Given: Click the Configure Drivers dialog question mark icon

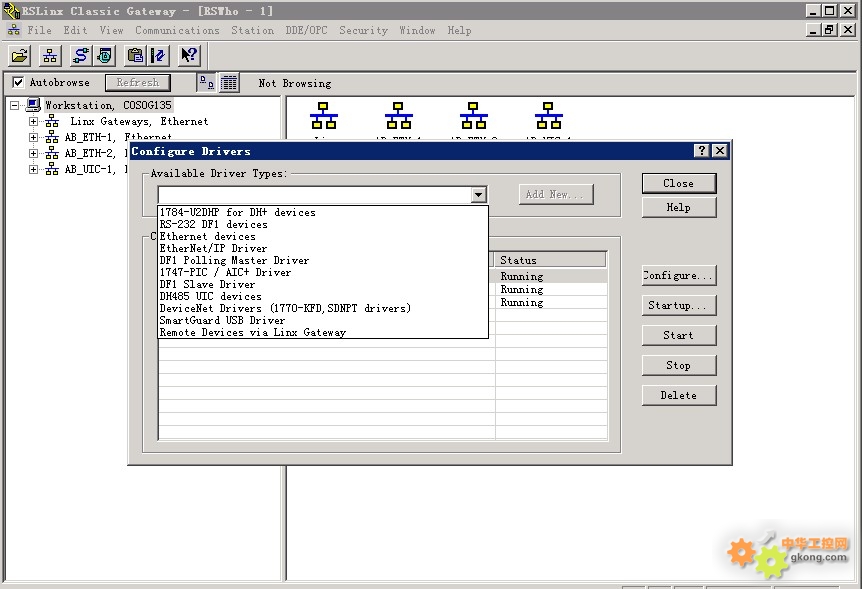Looking at the screenshot, I should 701,151.
